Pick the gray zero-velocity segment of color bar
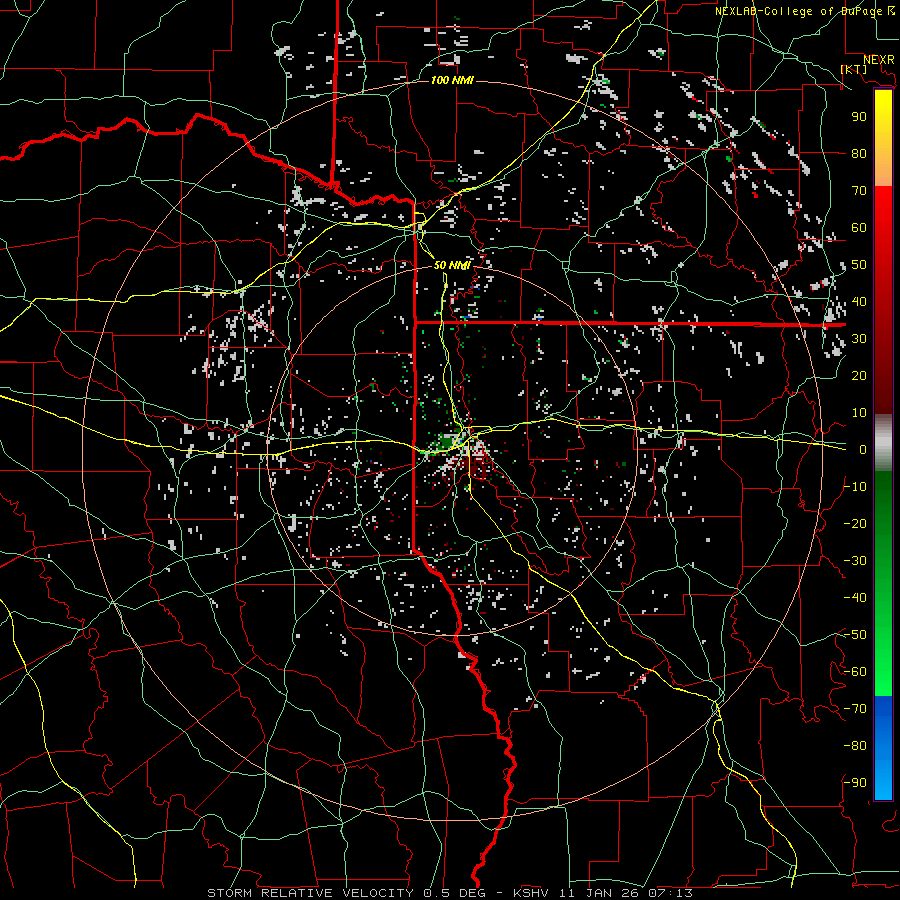Screen dimensions: 900x900 click(x=883, y=443)
